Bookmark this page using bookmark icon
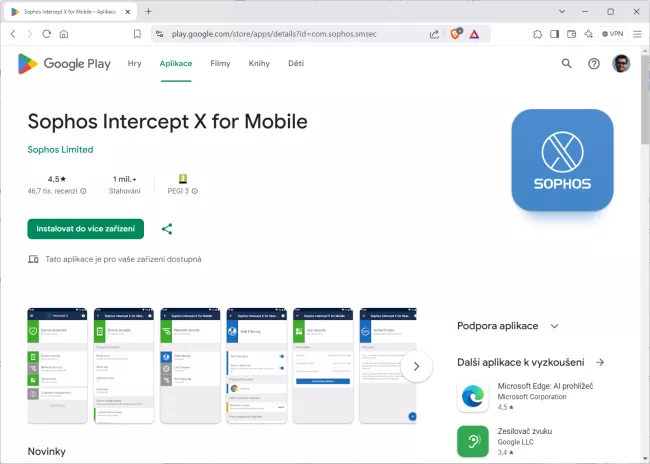This screenshot has width=650, height=464. [137, 33]
